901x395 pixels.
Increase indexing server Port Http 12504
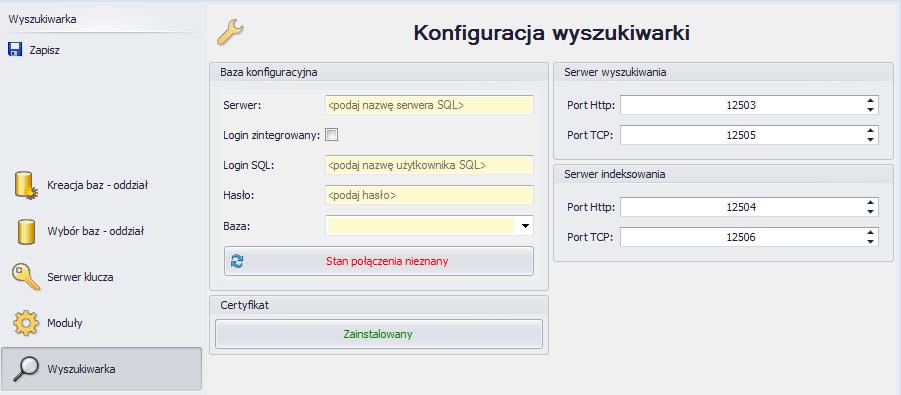(x=871, y=202)
